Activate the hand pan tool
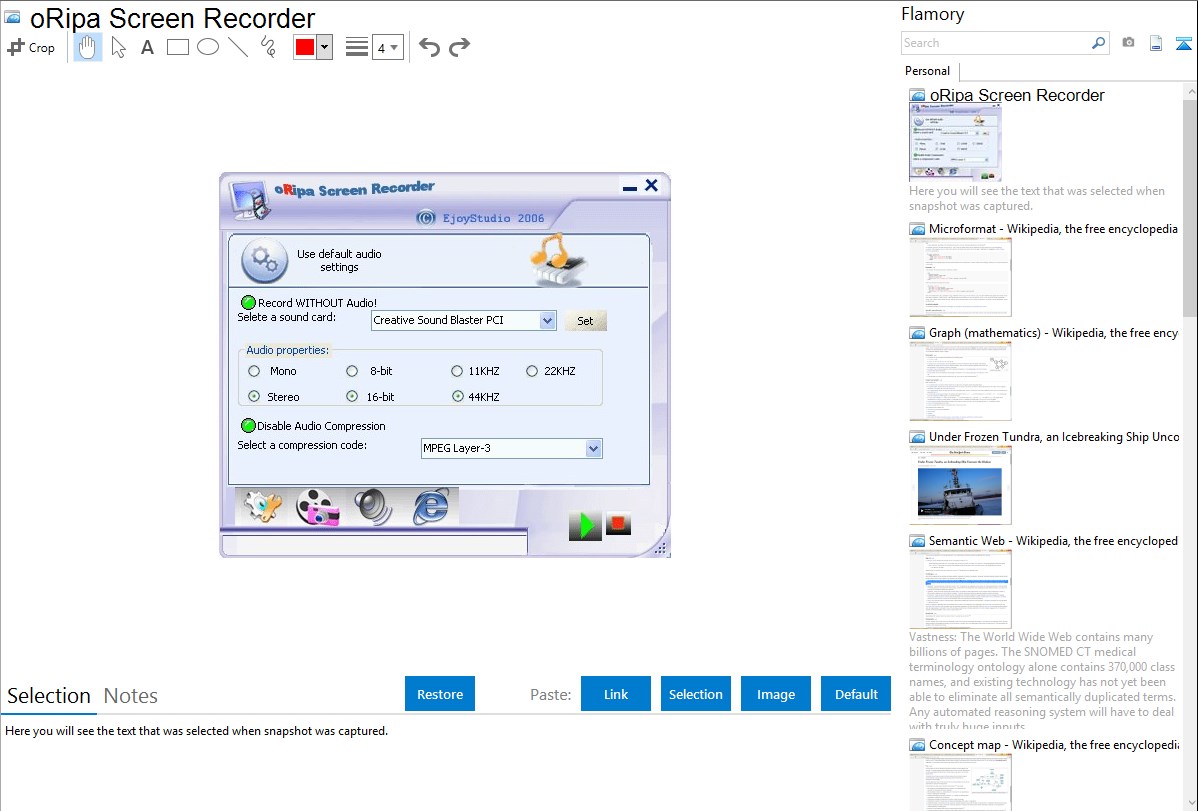The image size is (1198, 811). tap(88, 47)
